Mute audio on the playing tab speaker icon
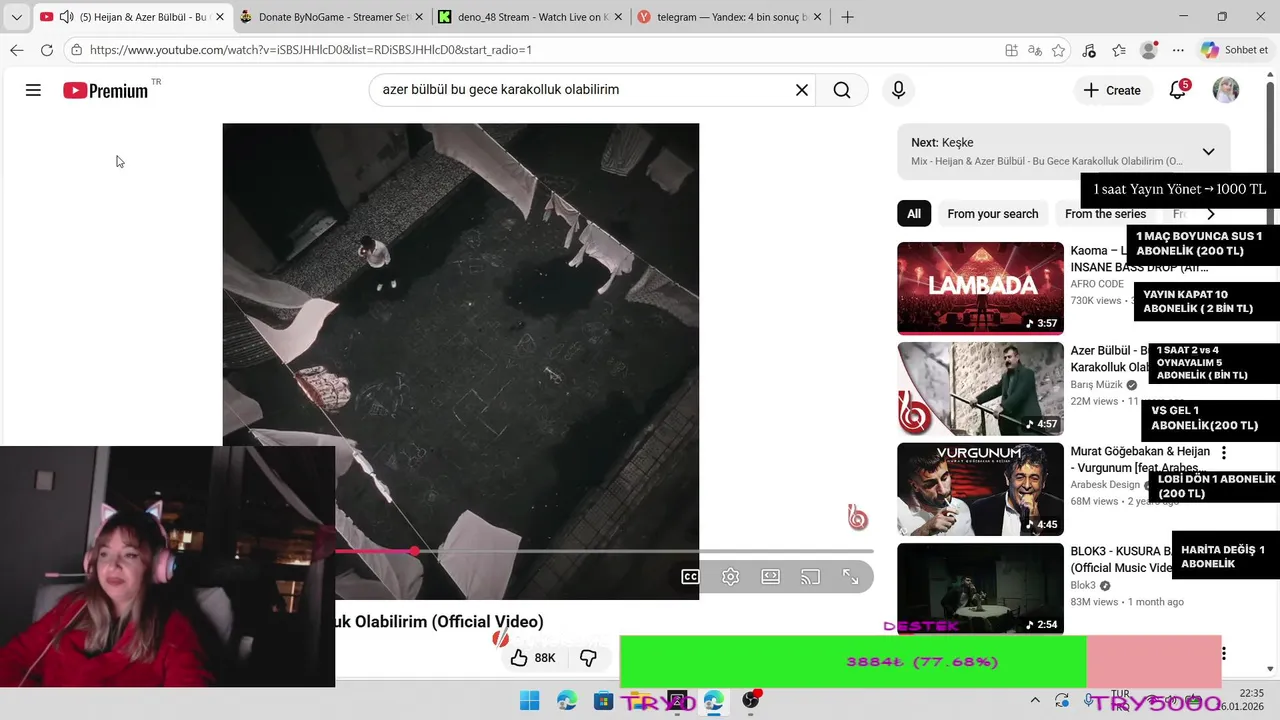Viewport: 1280px width, 720px height. (66, 17)
